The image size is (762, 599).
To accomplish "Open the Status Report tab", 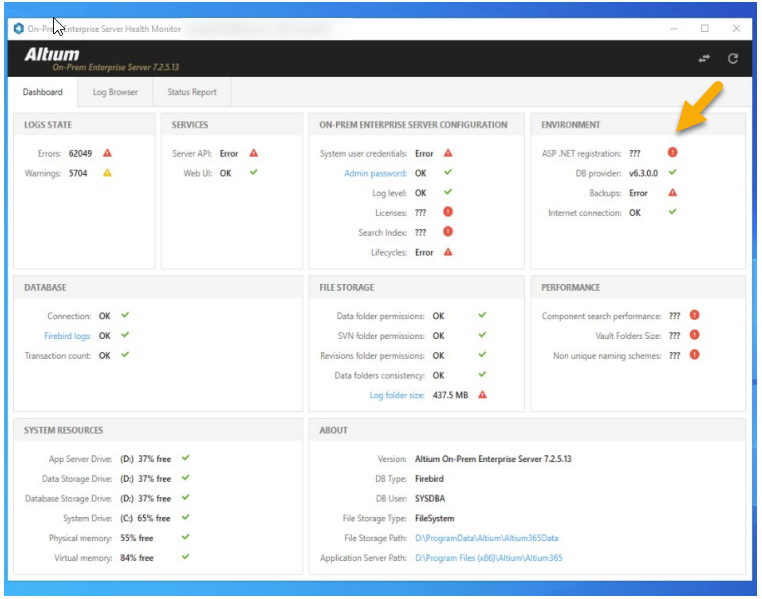I will pyautogui.click(x=192, y=92).
